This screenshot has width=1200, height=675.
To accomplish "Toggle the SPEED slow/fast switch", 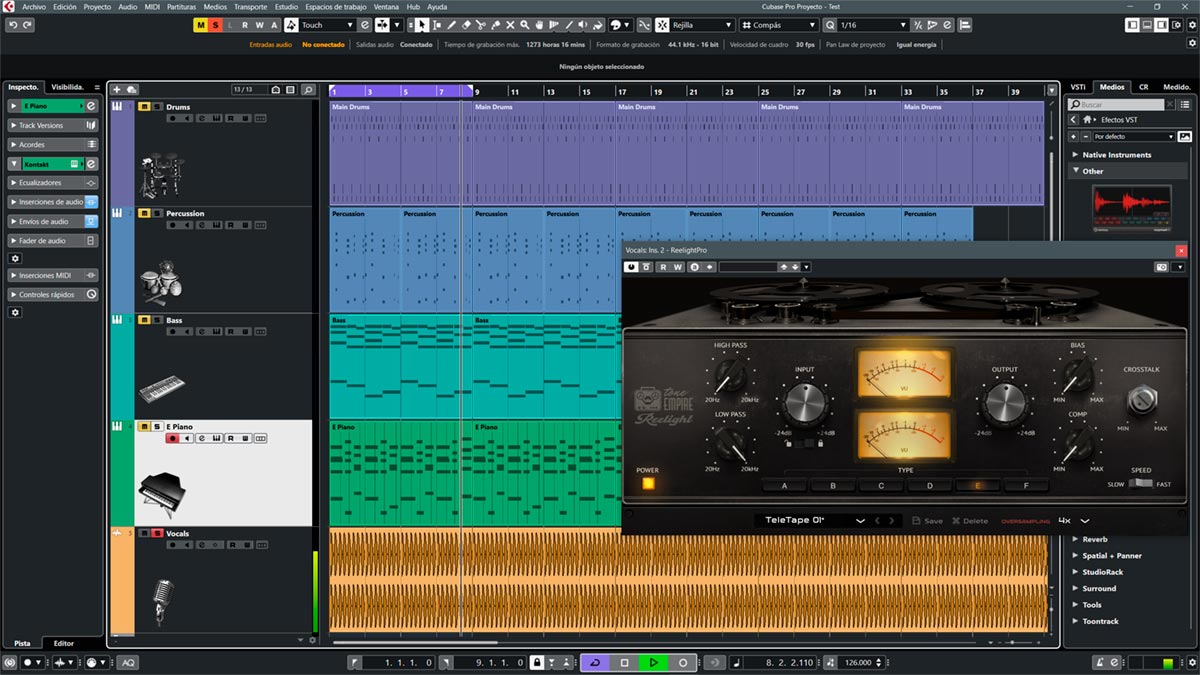I will [x=1140, y=484].
